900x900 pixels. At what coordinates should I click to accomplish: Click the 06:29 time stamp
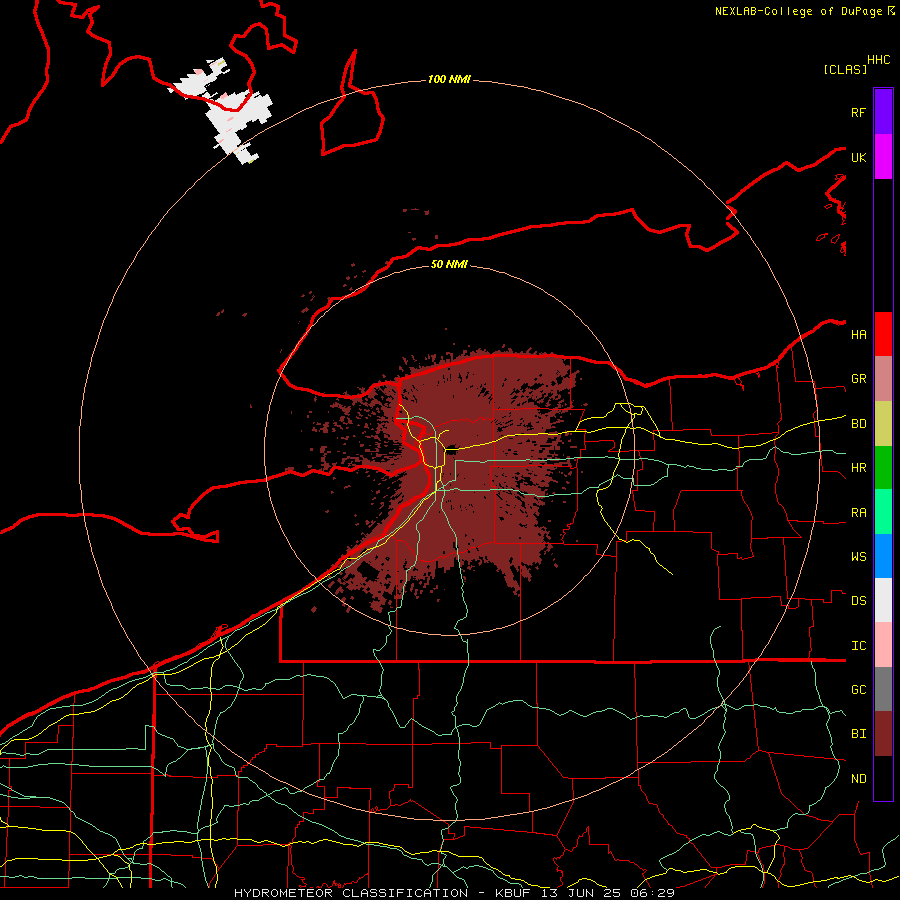(652, 893)
